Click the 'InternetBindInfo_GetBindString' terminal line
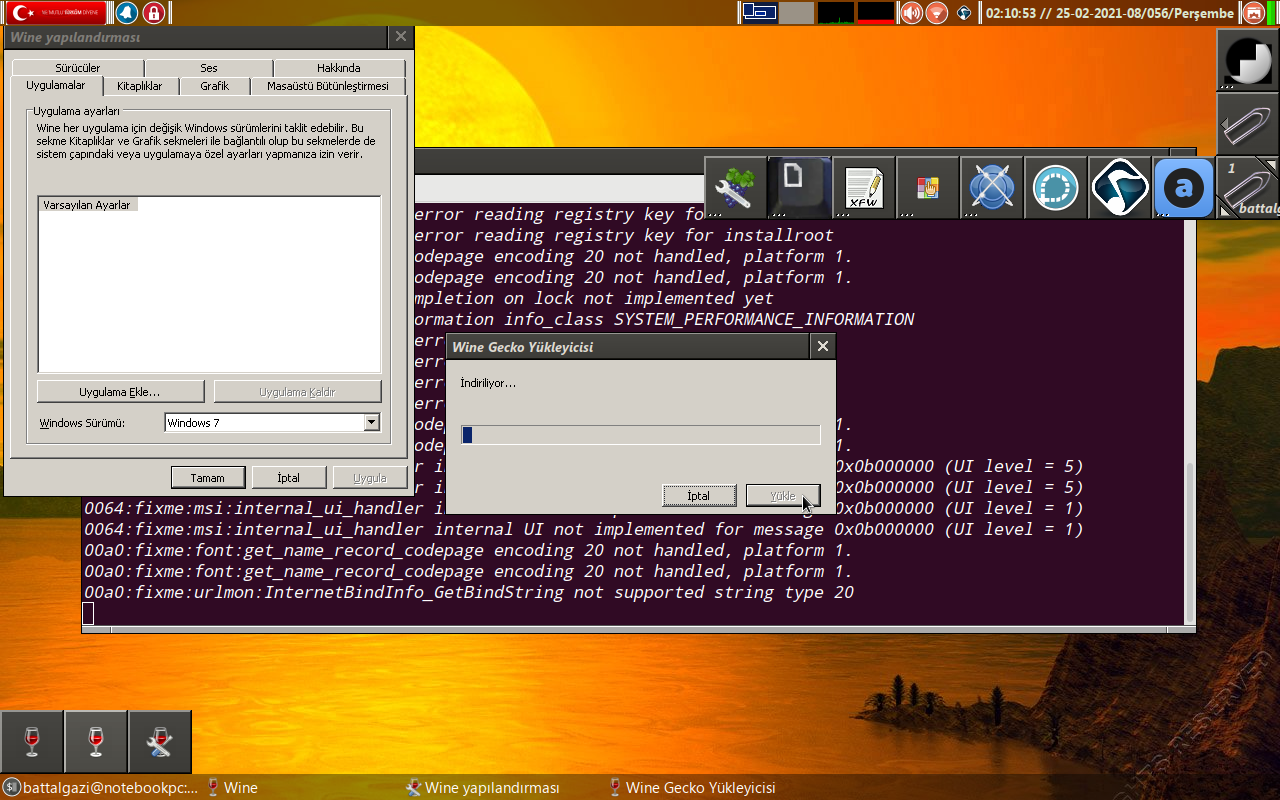Image resolution: width=1280 pixels, height=800 pixels. pyautogui.click(x=469, y=592)
